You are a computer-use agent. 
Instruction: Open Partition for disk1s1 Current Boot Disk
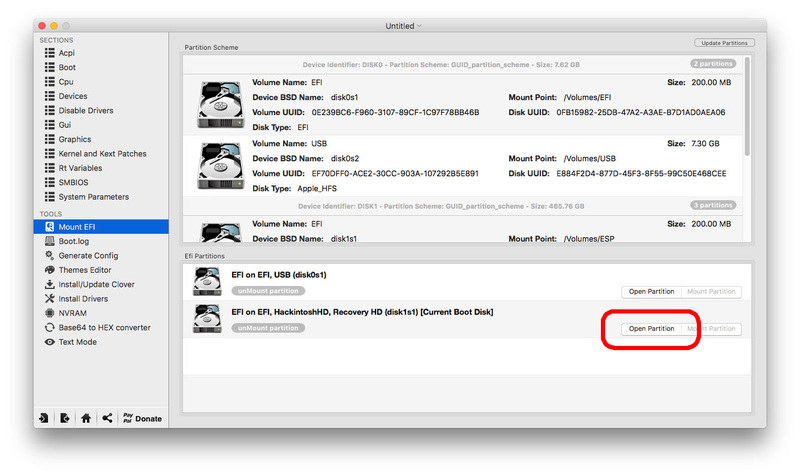pos(651,329)
